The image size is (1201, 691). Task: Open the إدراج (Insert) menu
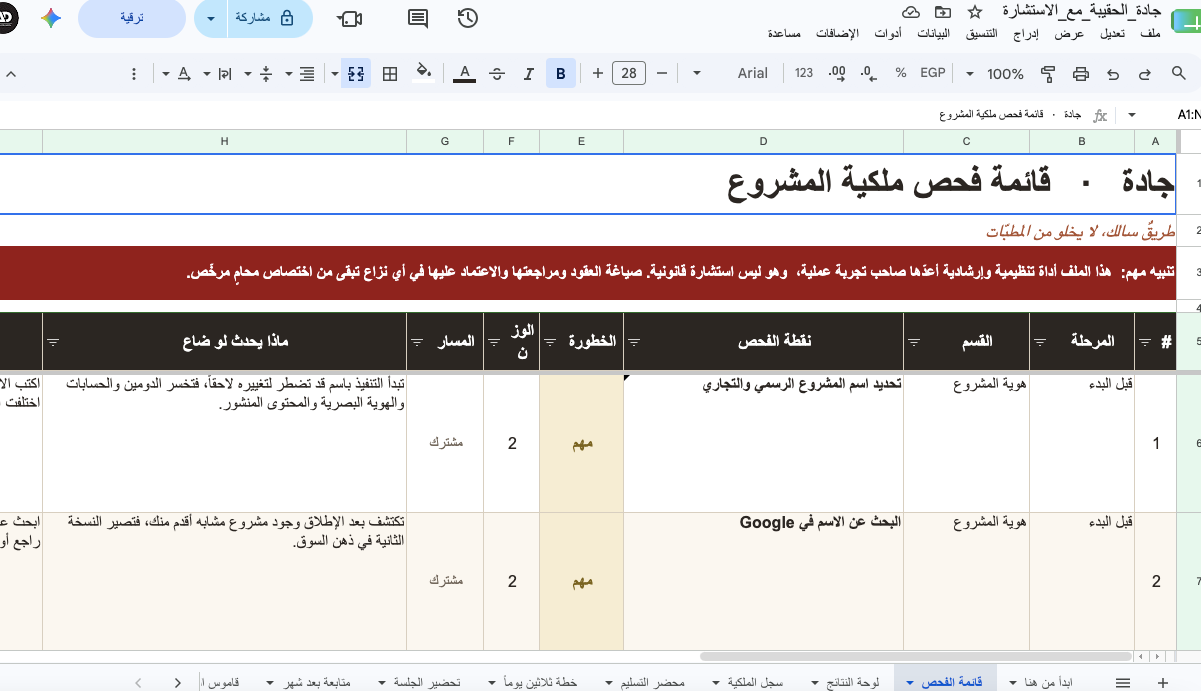pyautogui.click(x=1026, y=34)
